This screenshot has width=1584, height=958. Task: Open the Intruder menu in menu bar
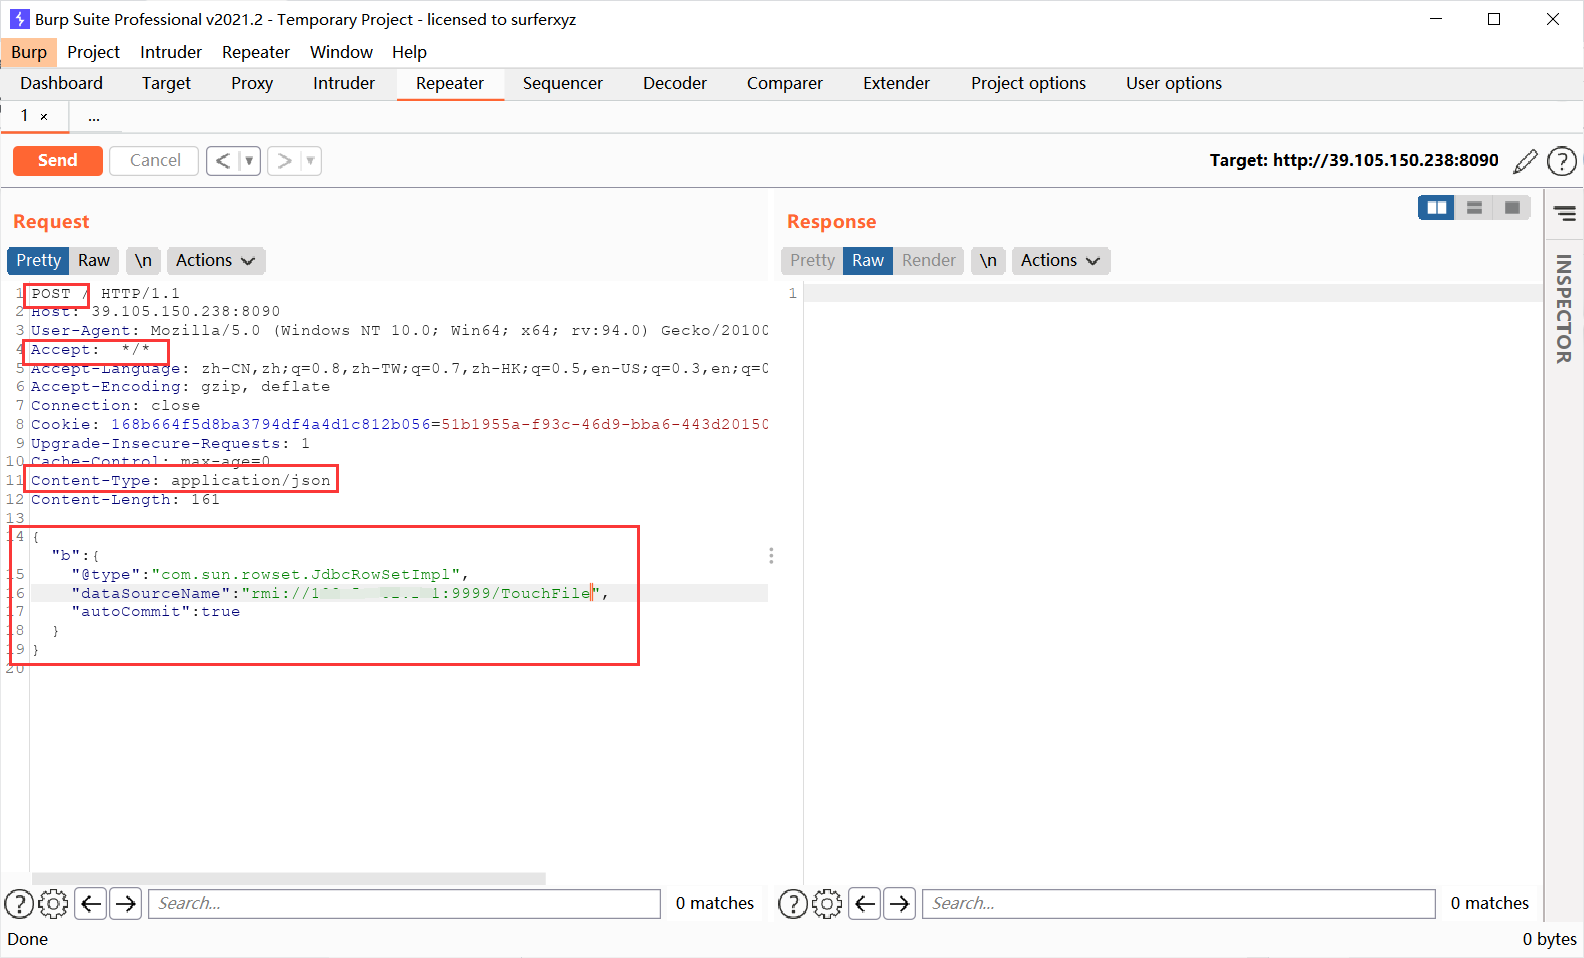click(x=171, y=52)
